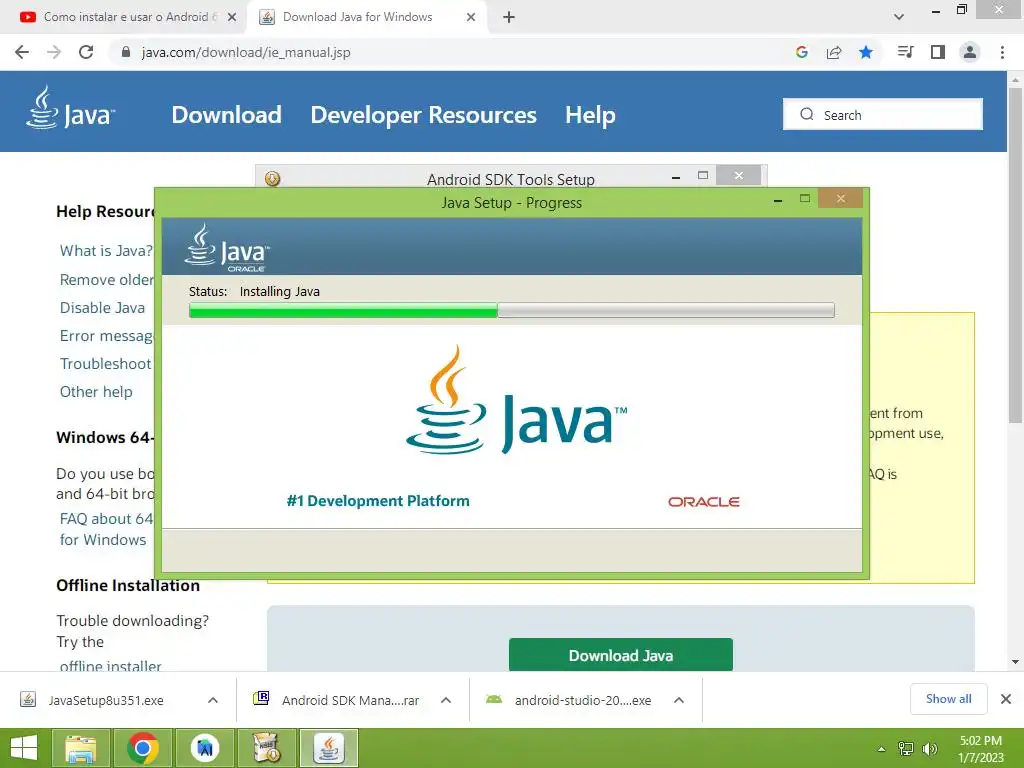Click the share page icon
1024x768 pixels.
coord(834,52)
